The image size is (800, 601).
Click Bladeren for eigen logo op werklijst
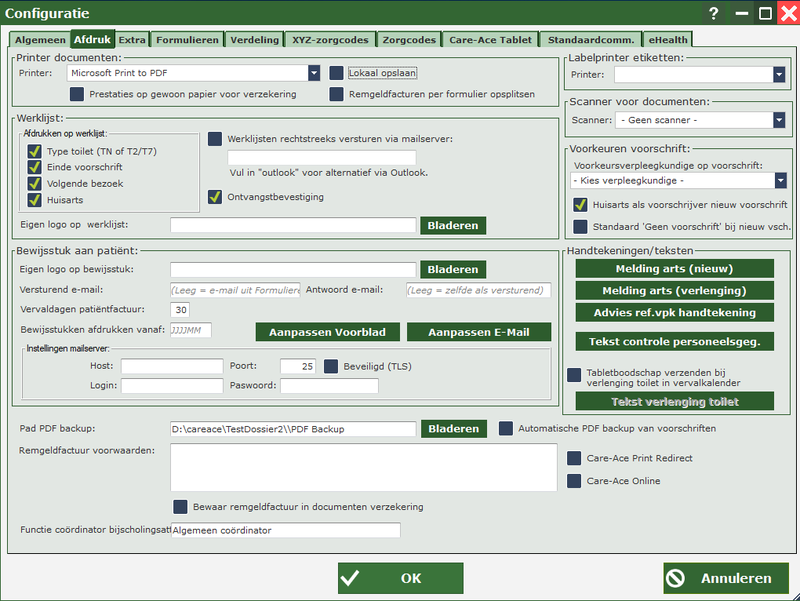point(453,226)
